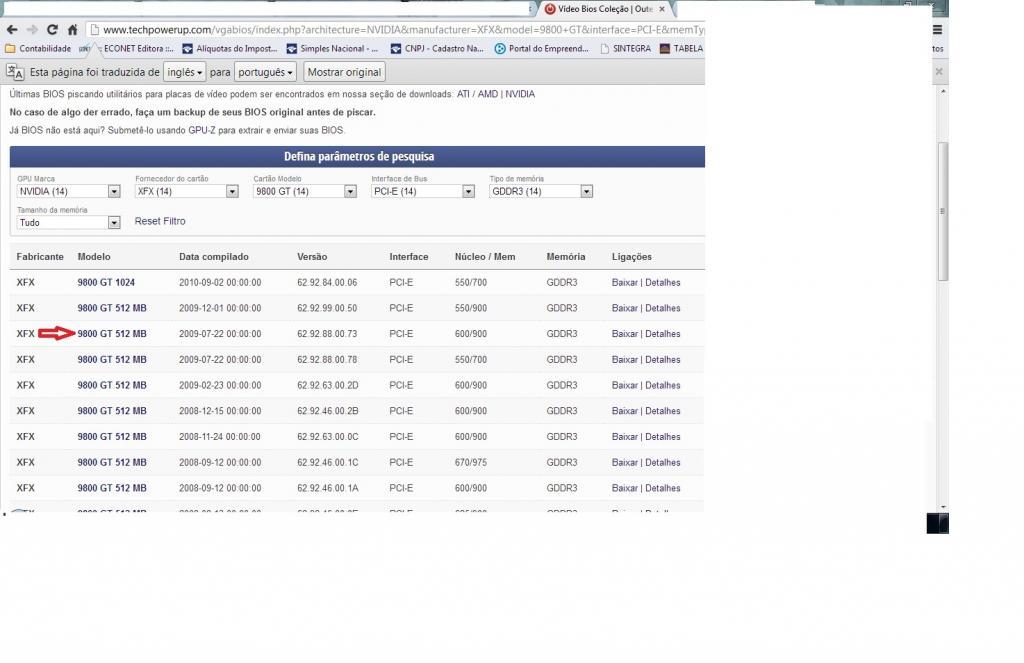Click the Versão column header
1024x663 pixels.
[312, 257]
